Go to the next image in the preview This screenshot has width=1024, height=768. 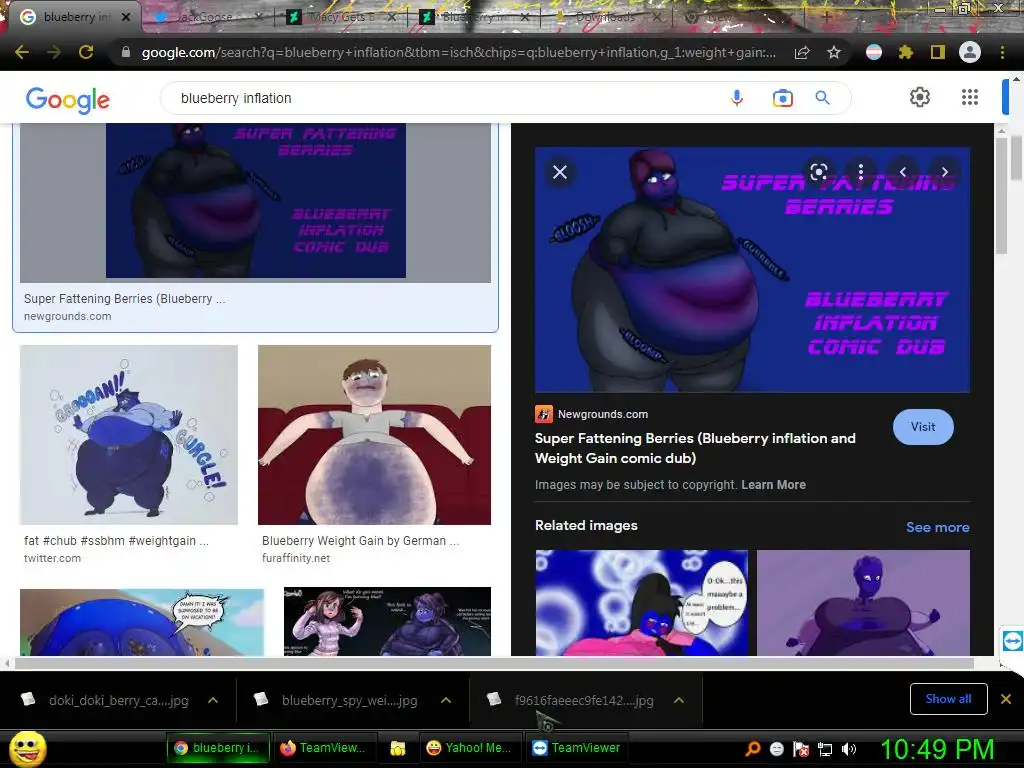coord(944,172)
